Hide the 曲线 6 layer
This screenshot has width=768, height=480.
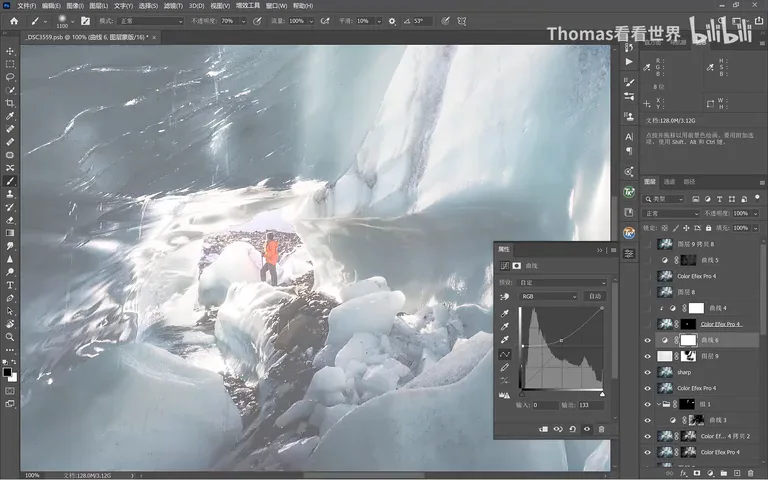648,340
